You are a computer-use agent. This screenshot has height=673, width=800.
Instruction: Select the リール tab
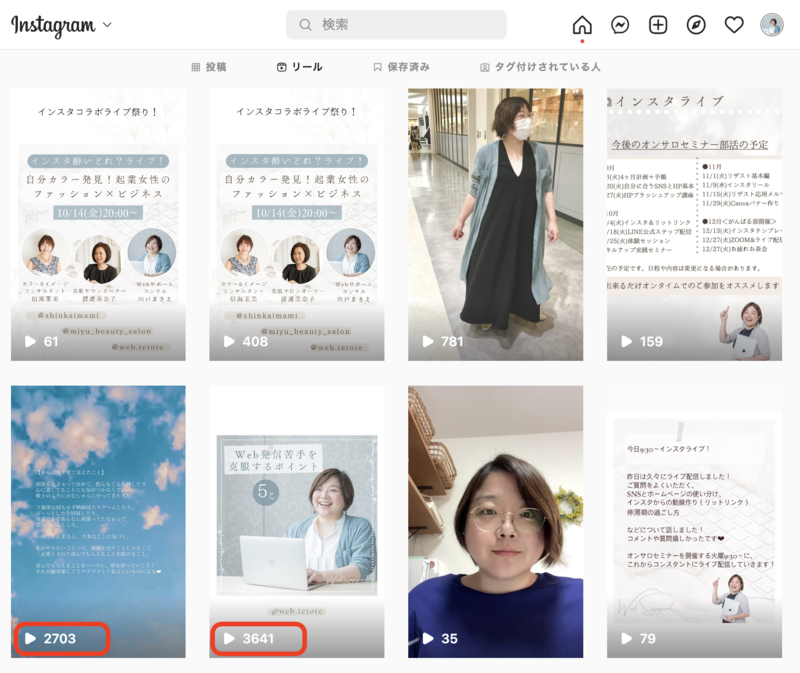pos(299,67)
